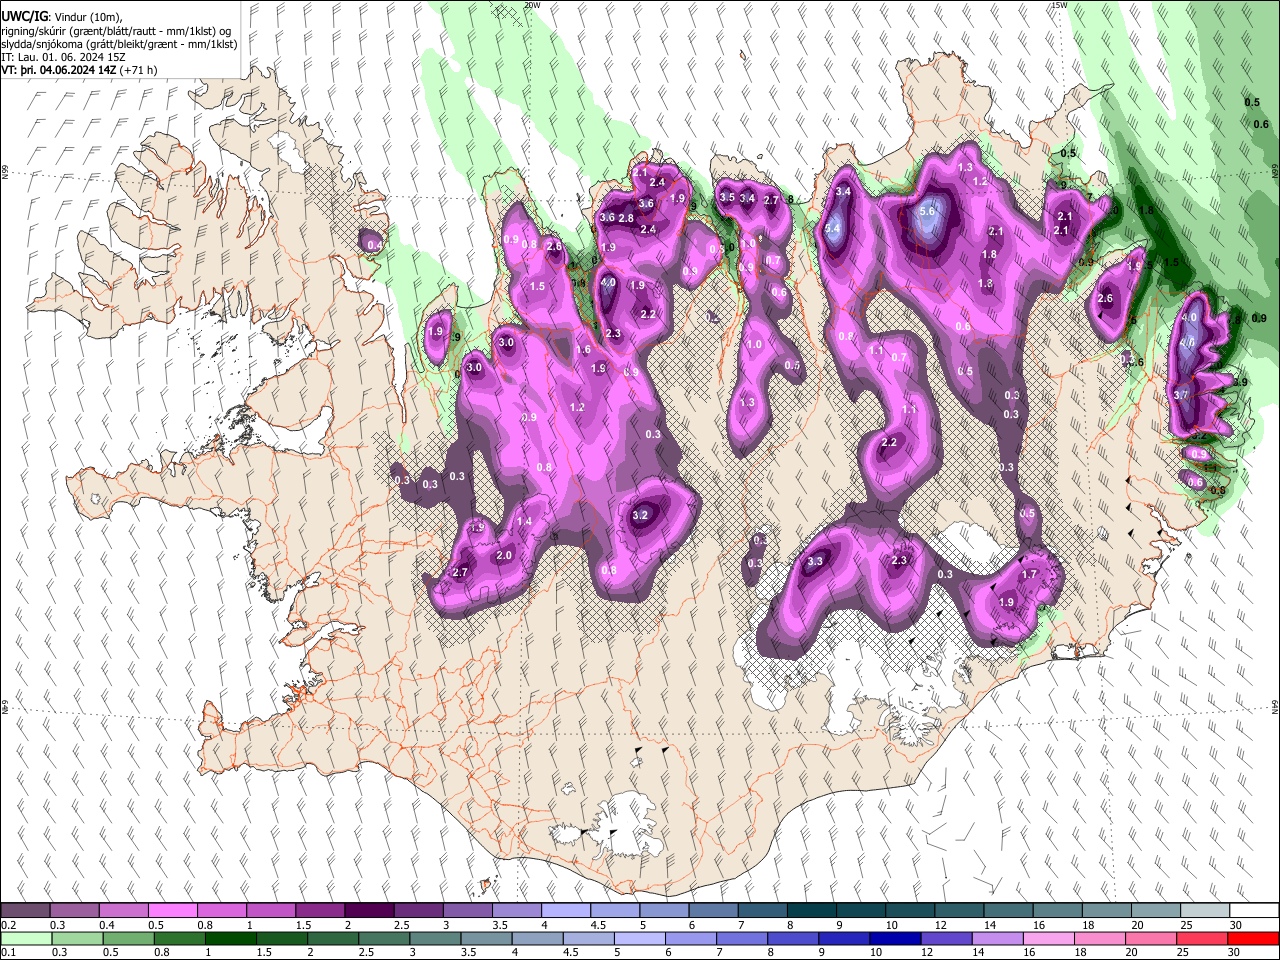Click the '15W' longitude label at top

[x=1060, y=5]
